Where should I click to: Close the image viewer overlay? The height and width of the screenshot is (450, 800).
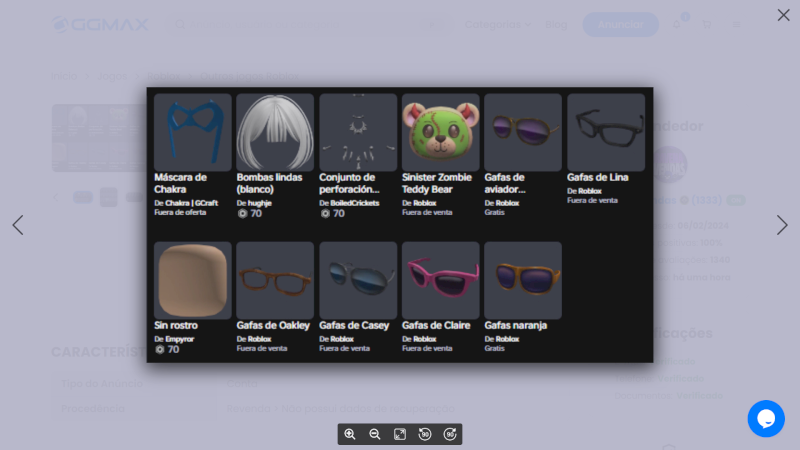[x=783, y=15]
